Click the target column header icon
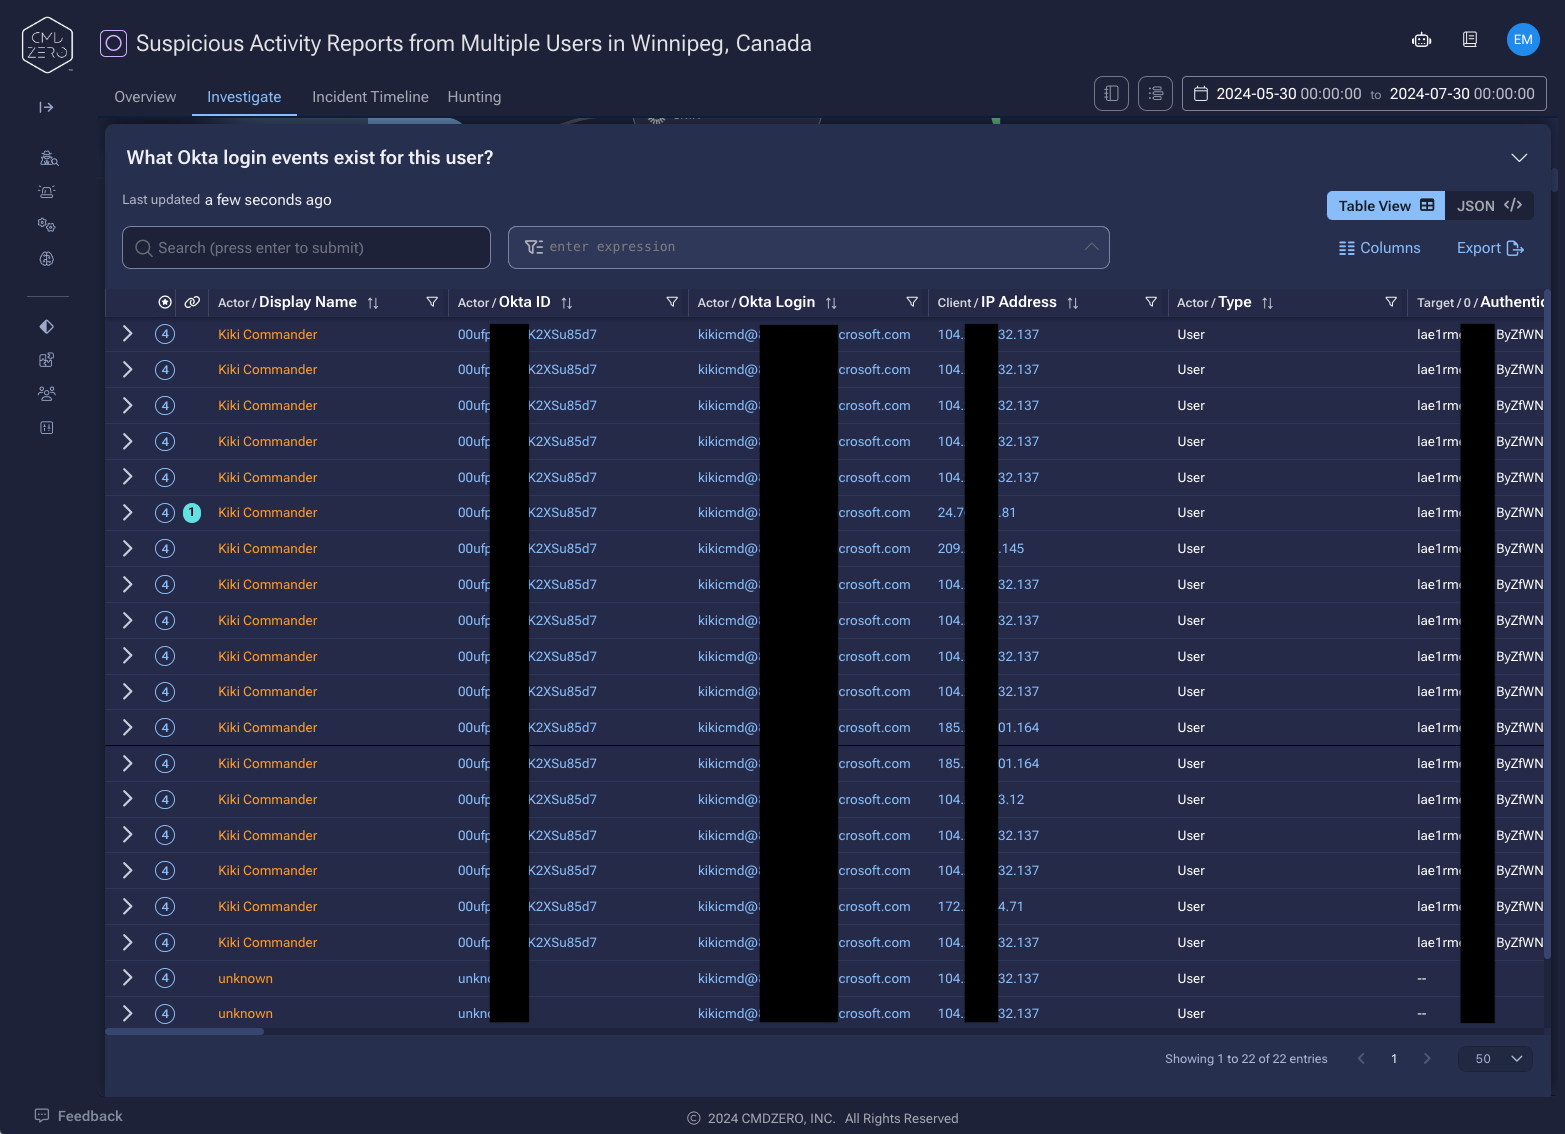 pyautogui.click(x=165, y=302)
